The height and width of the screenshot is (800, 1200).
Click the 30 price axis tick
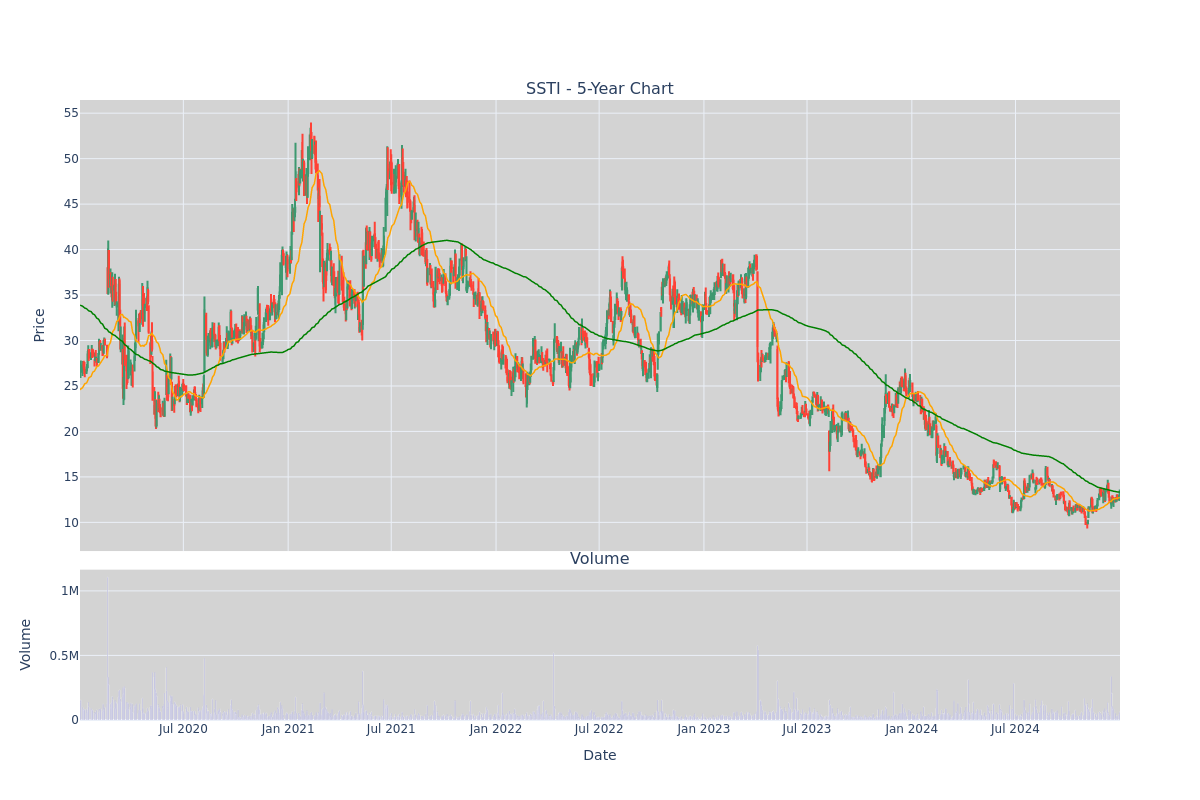[71, 340]
